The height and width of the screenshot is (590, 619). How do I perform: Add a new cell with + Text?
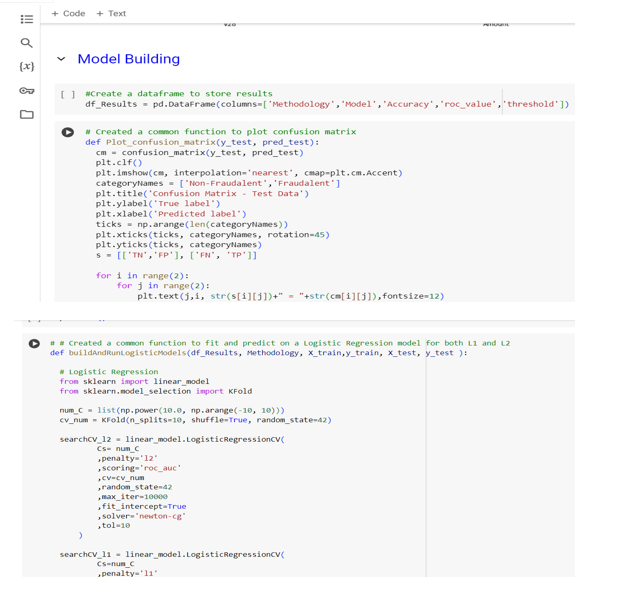click(x=111, y=13)
